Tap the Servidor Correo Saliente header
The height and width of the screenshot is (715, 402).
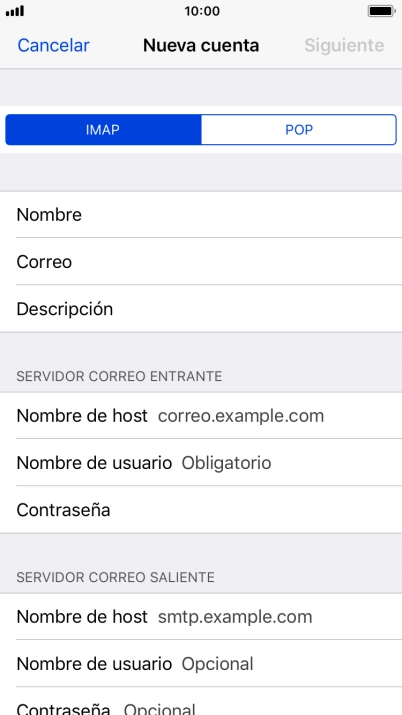(115, 577)
